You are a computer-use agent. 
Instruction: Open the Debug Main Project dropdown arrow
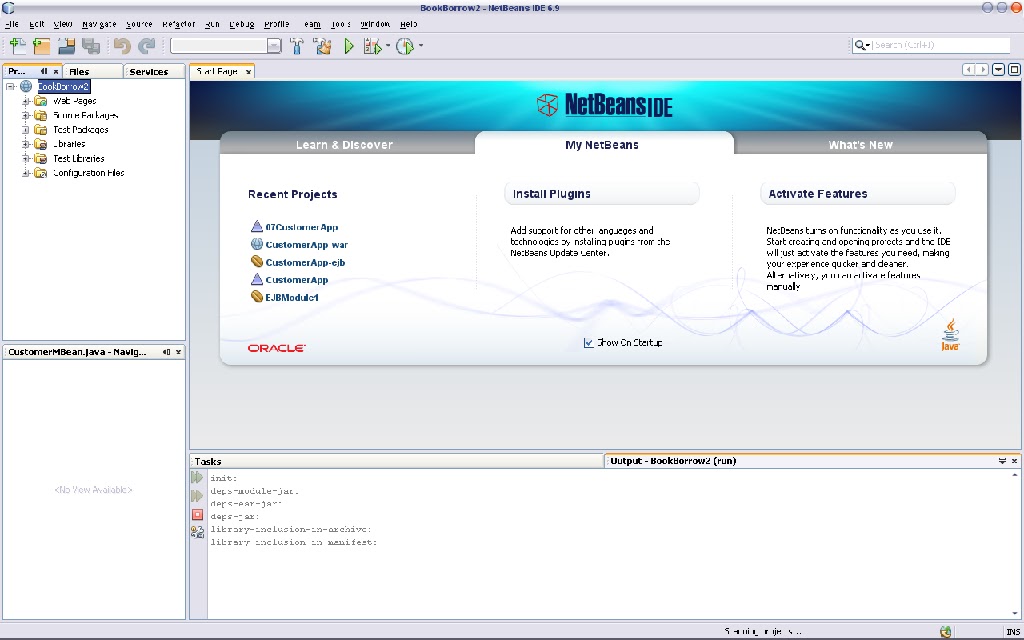tap(388, 46)
